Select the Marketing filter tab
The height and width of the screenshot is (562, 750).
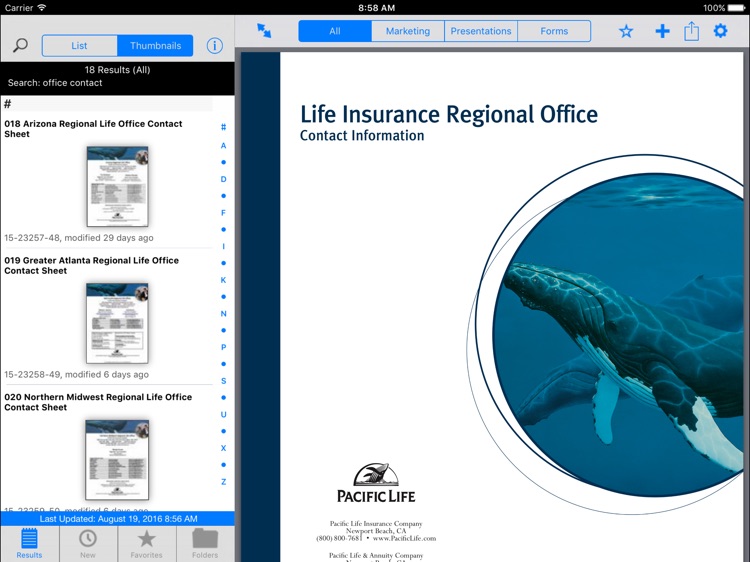pyautogui.click(x=408, y=31)
